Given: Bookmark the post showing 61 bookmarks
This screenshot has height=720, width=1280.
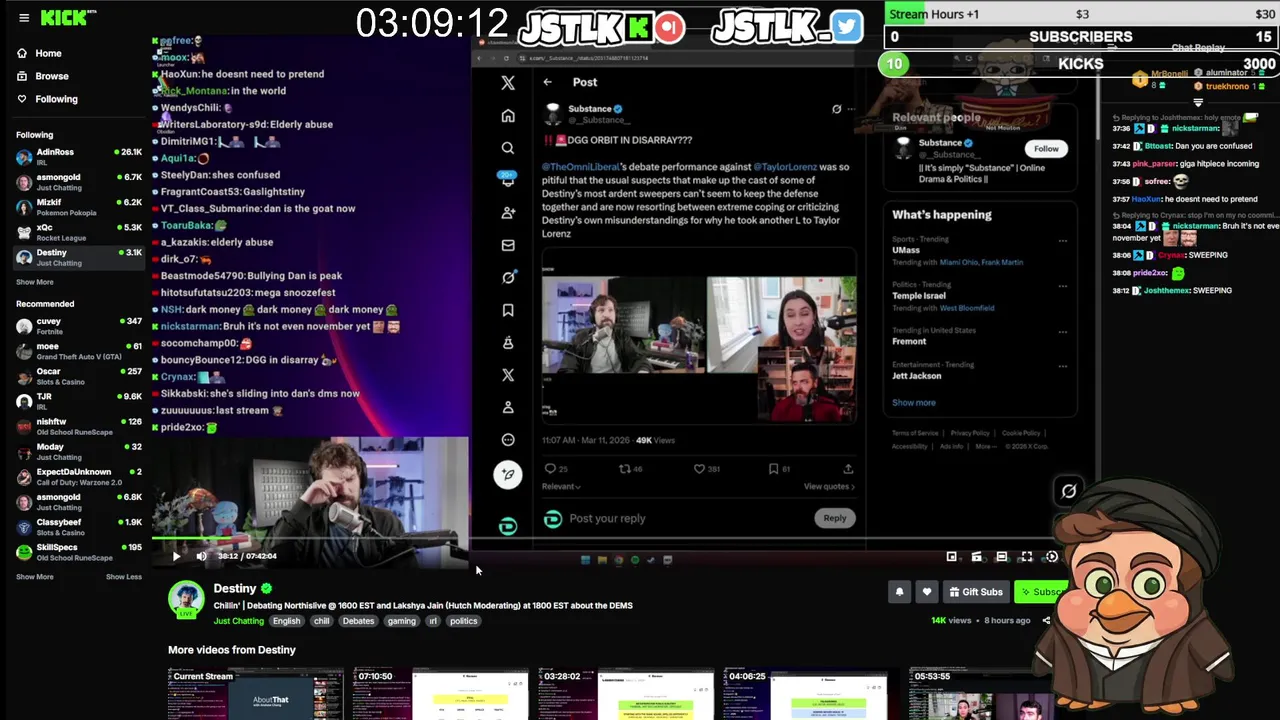Looking at the screenshot, I should click(x=773, y=468).
